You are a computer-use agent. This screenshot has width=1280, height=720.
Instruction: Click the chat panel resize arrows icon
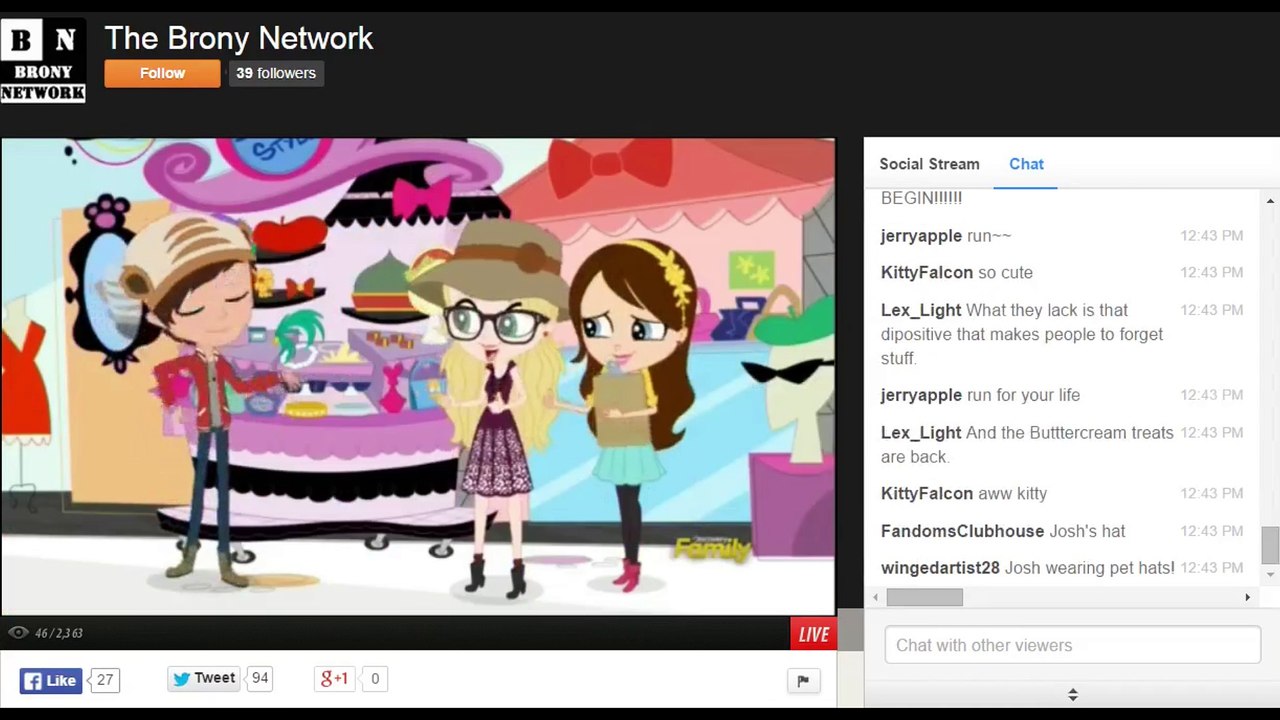tap(1072, 694)
